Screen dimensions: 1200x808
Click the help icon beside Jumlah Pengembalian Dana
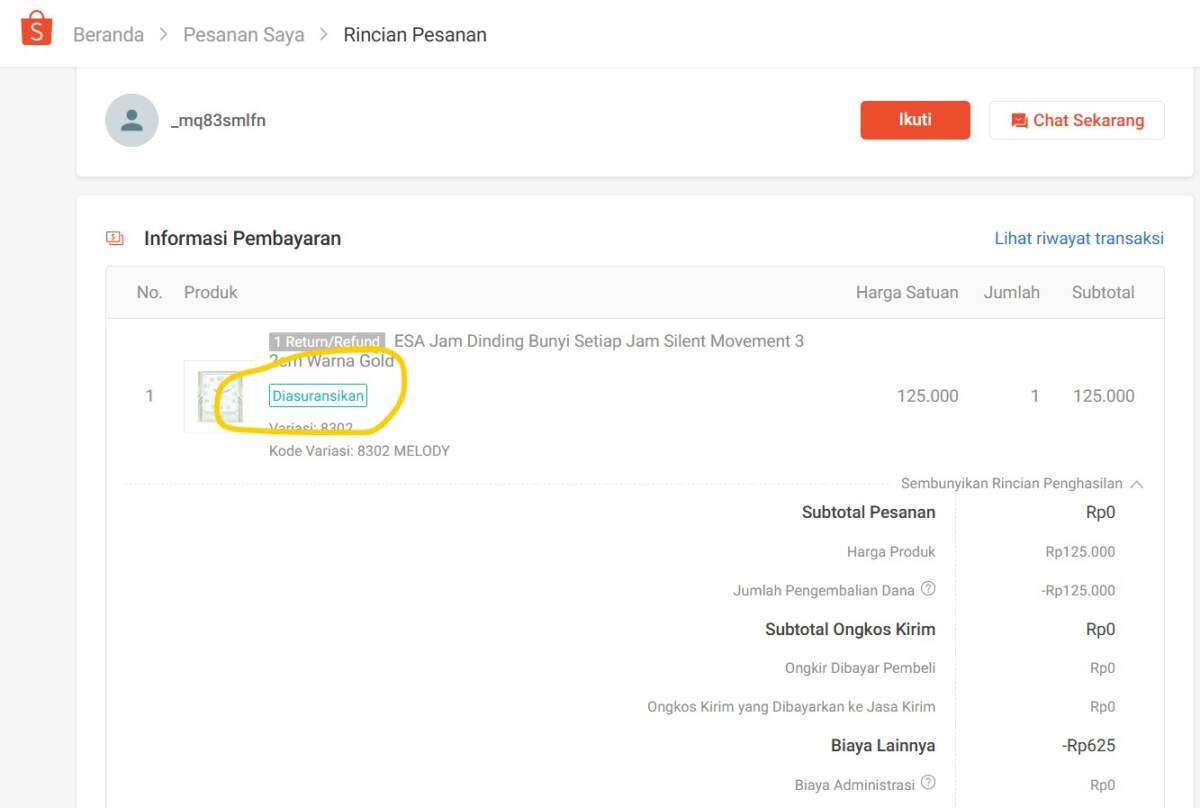(x=928, y=589)
